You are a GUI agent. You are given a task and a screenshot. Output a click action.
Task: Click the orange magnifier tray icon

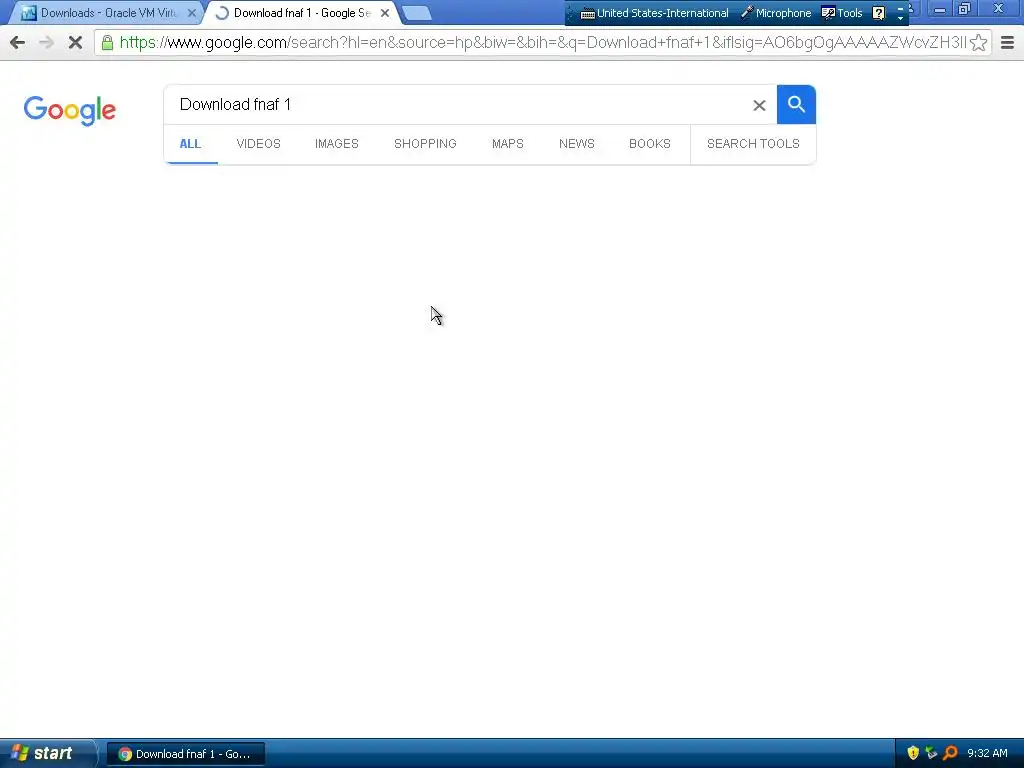[x=950, y=753]
